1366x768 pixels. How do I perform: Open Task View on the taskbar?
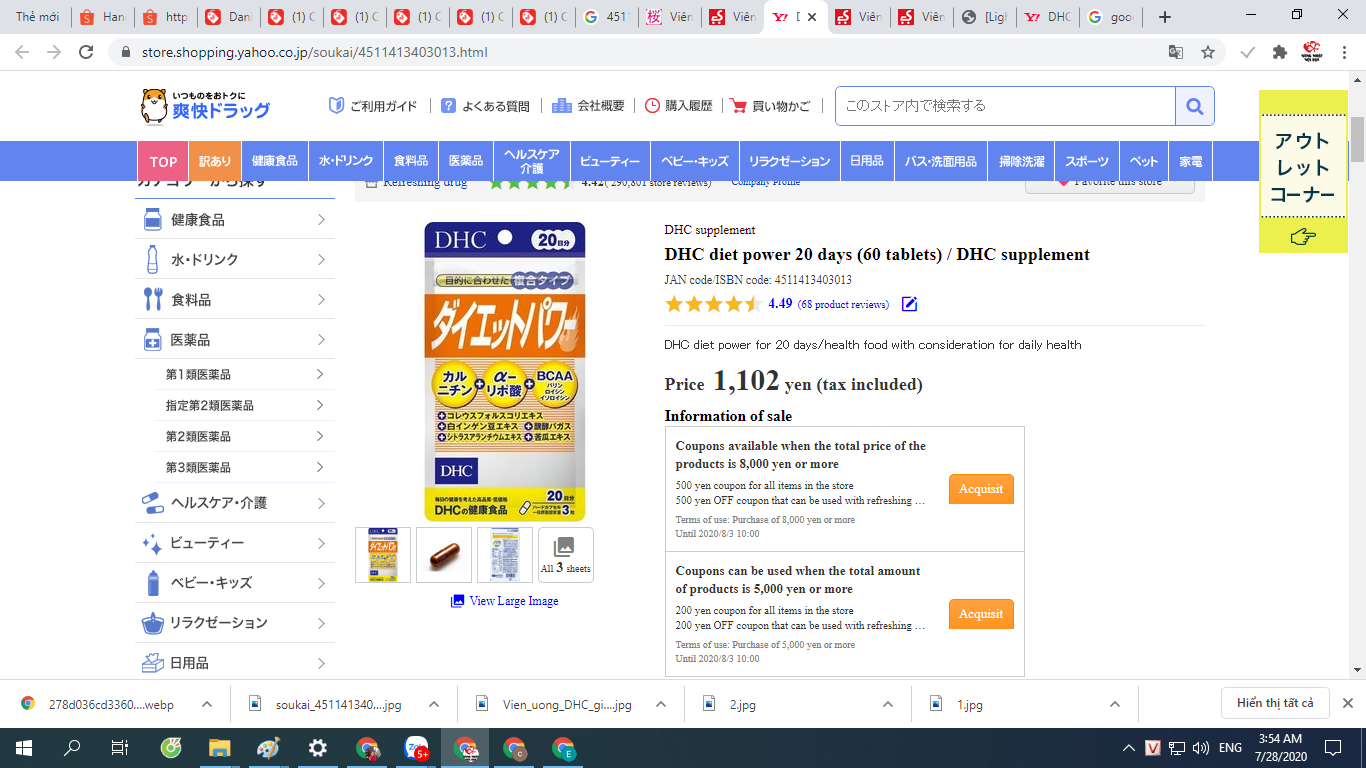click(x=120, y=748)
